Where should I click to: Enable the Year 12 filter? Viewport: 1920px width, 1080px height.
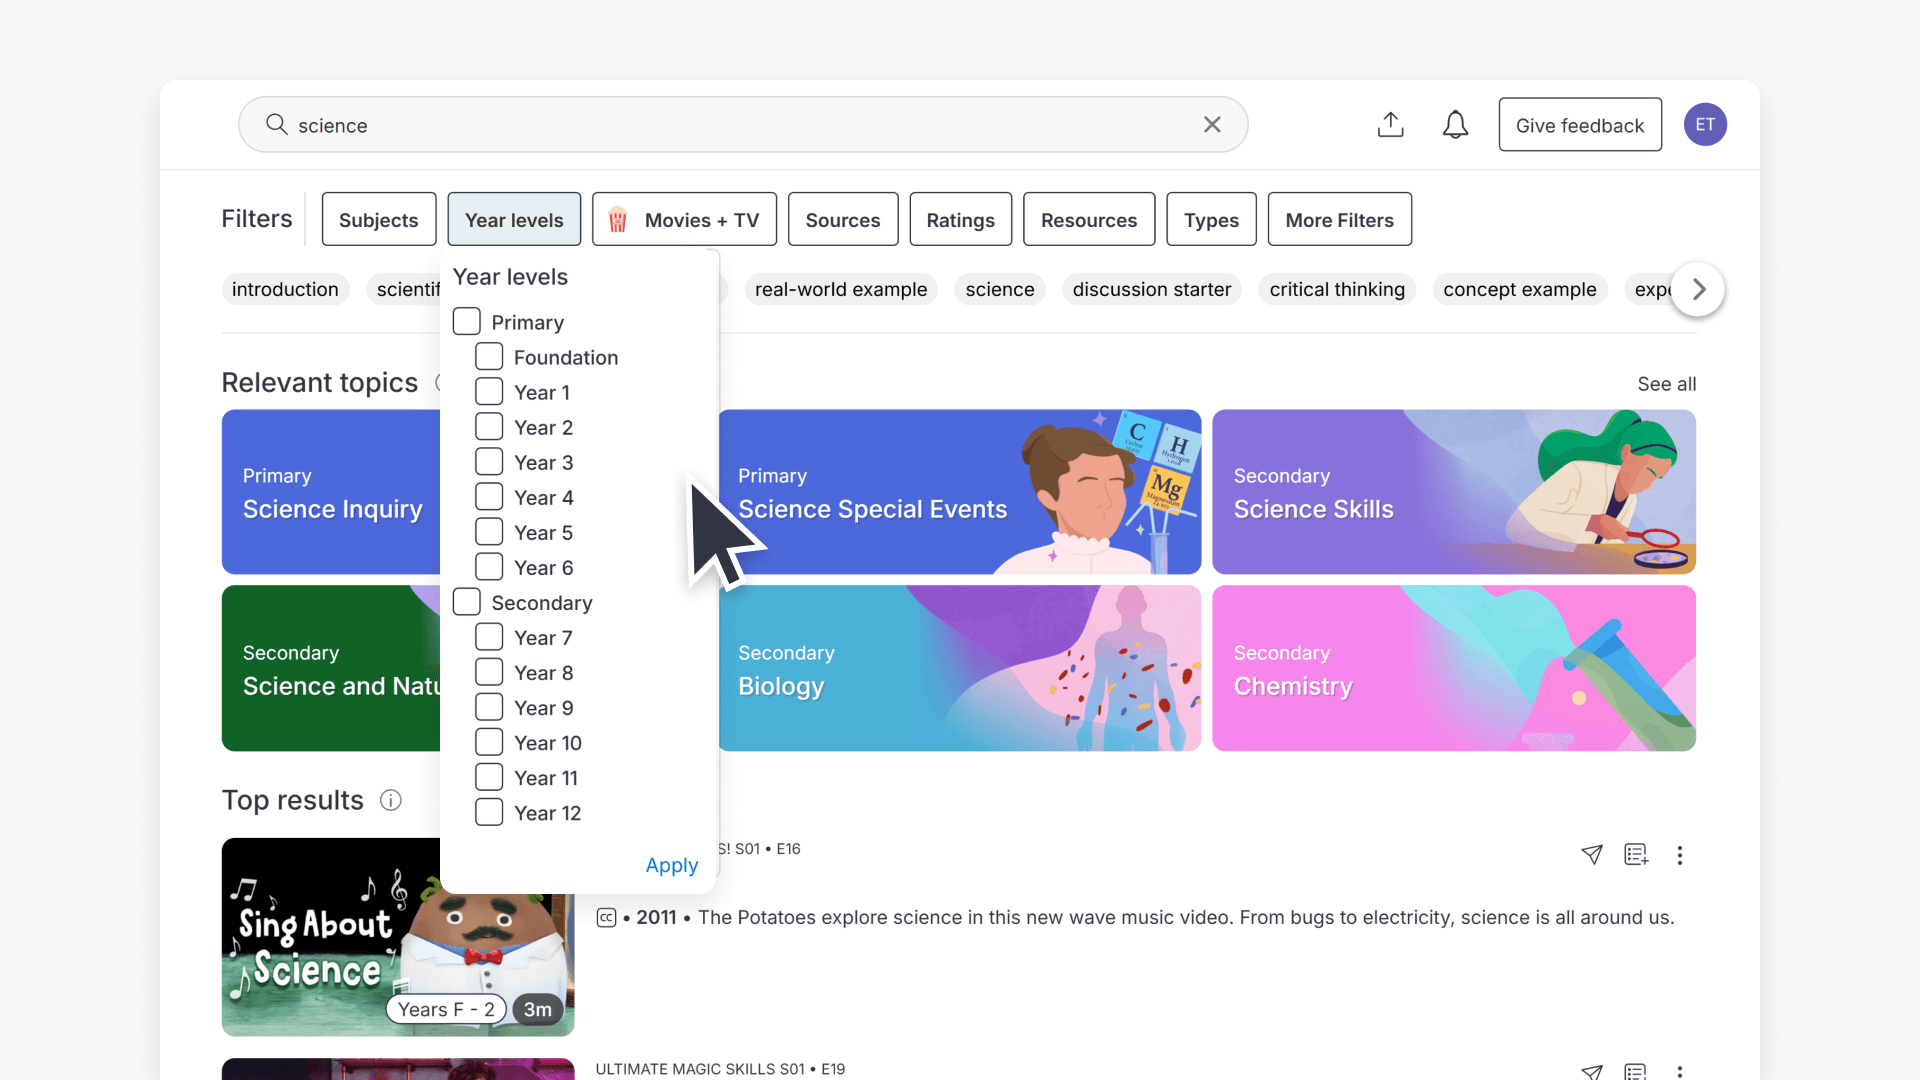click(x=489, y=812)
